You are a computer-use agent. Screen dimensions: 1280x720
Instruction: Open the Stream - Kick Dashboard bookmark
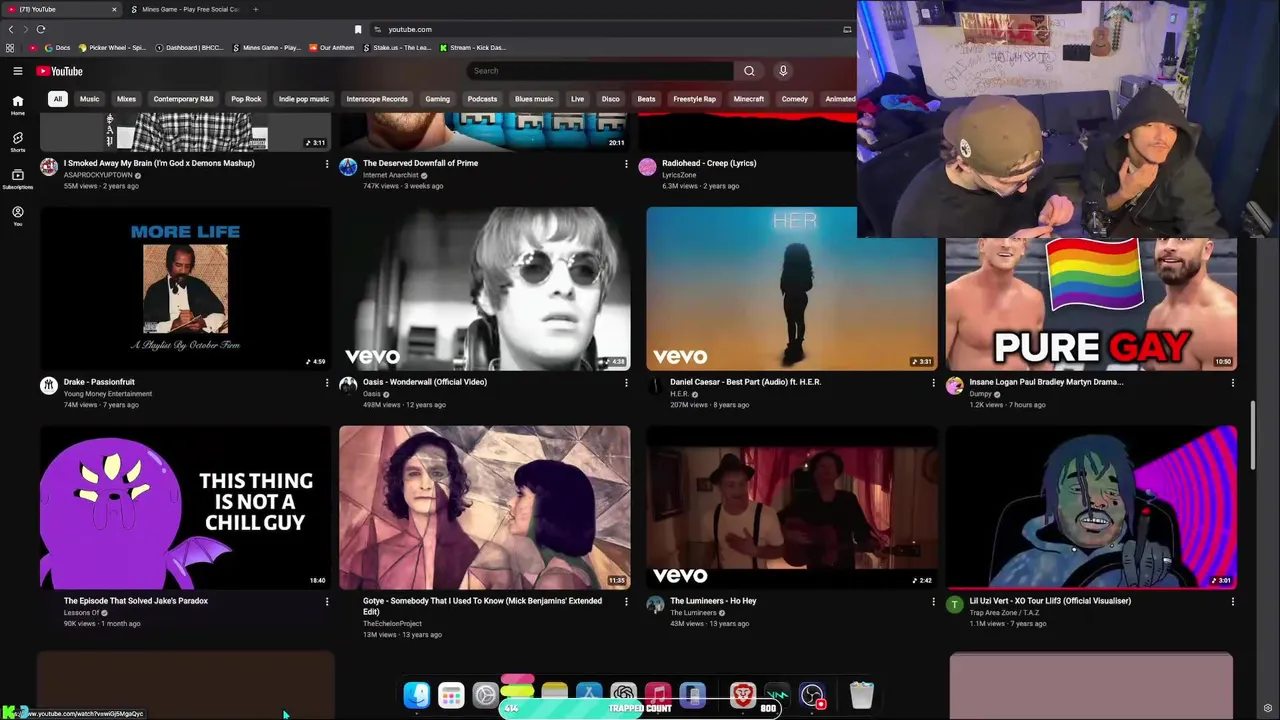(474, 47)
